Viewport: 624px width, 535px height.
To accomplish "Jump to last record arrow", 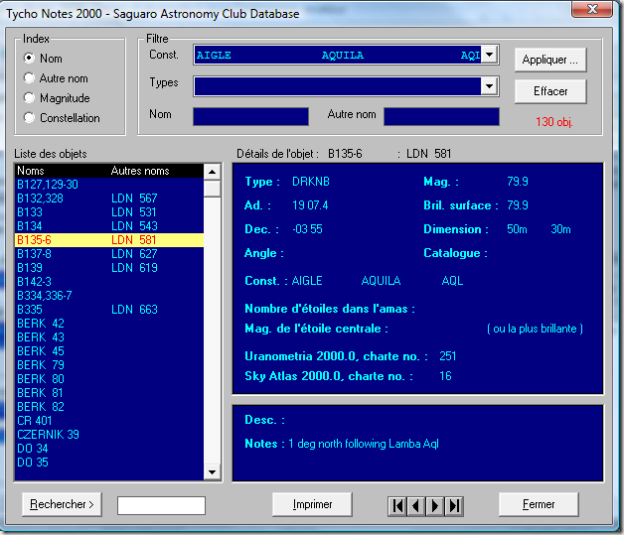I will 454,506.
